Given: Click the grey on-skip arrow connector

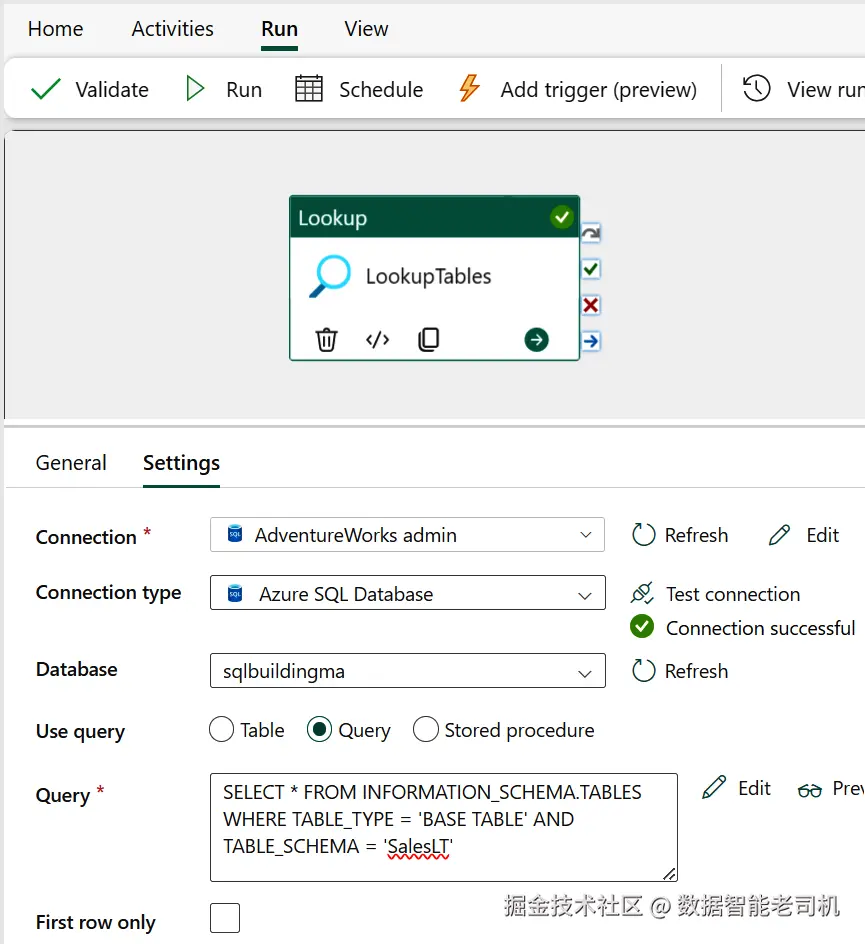Looking at the screenshot, I should (x=591, y=233).
